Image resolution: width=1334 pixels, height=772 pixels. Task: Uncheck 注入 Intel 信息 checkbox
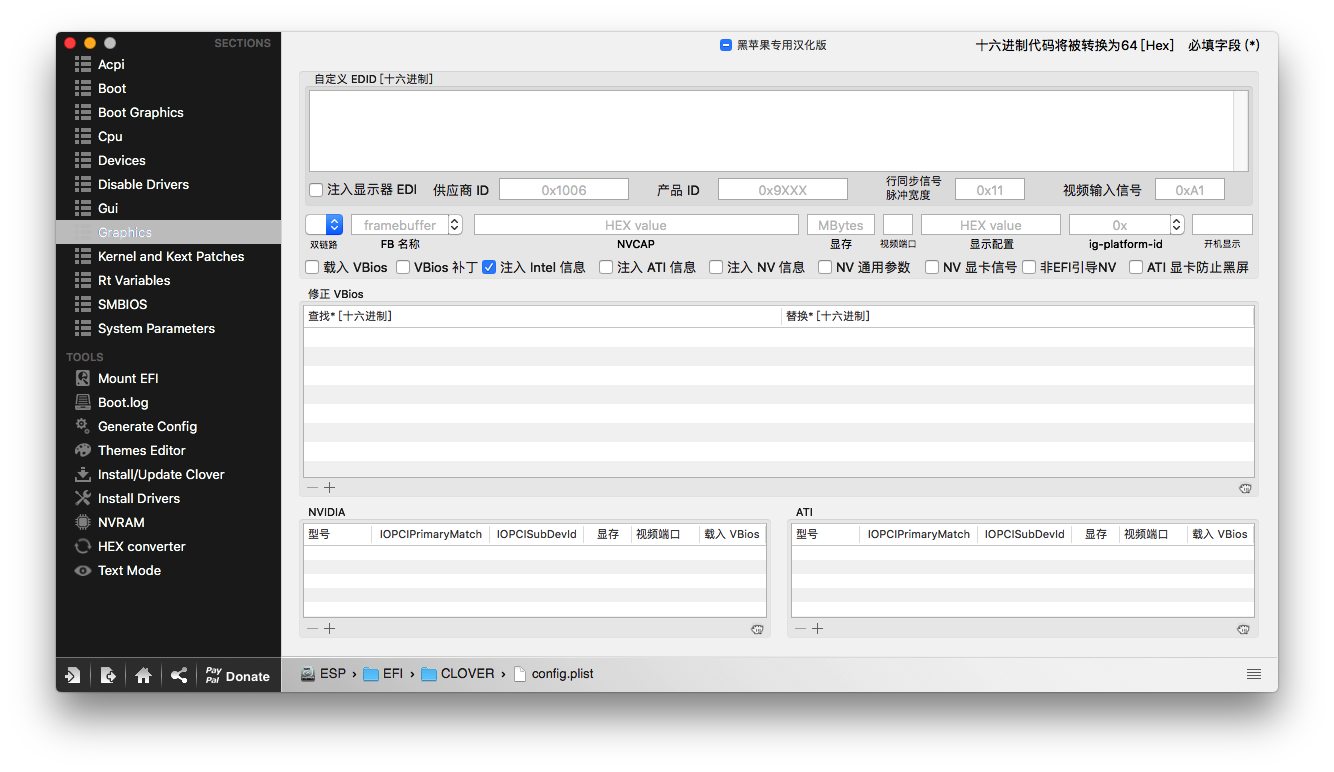(489, 267)
